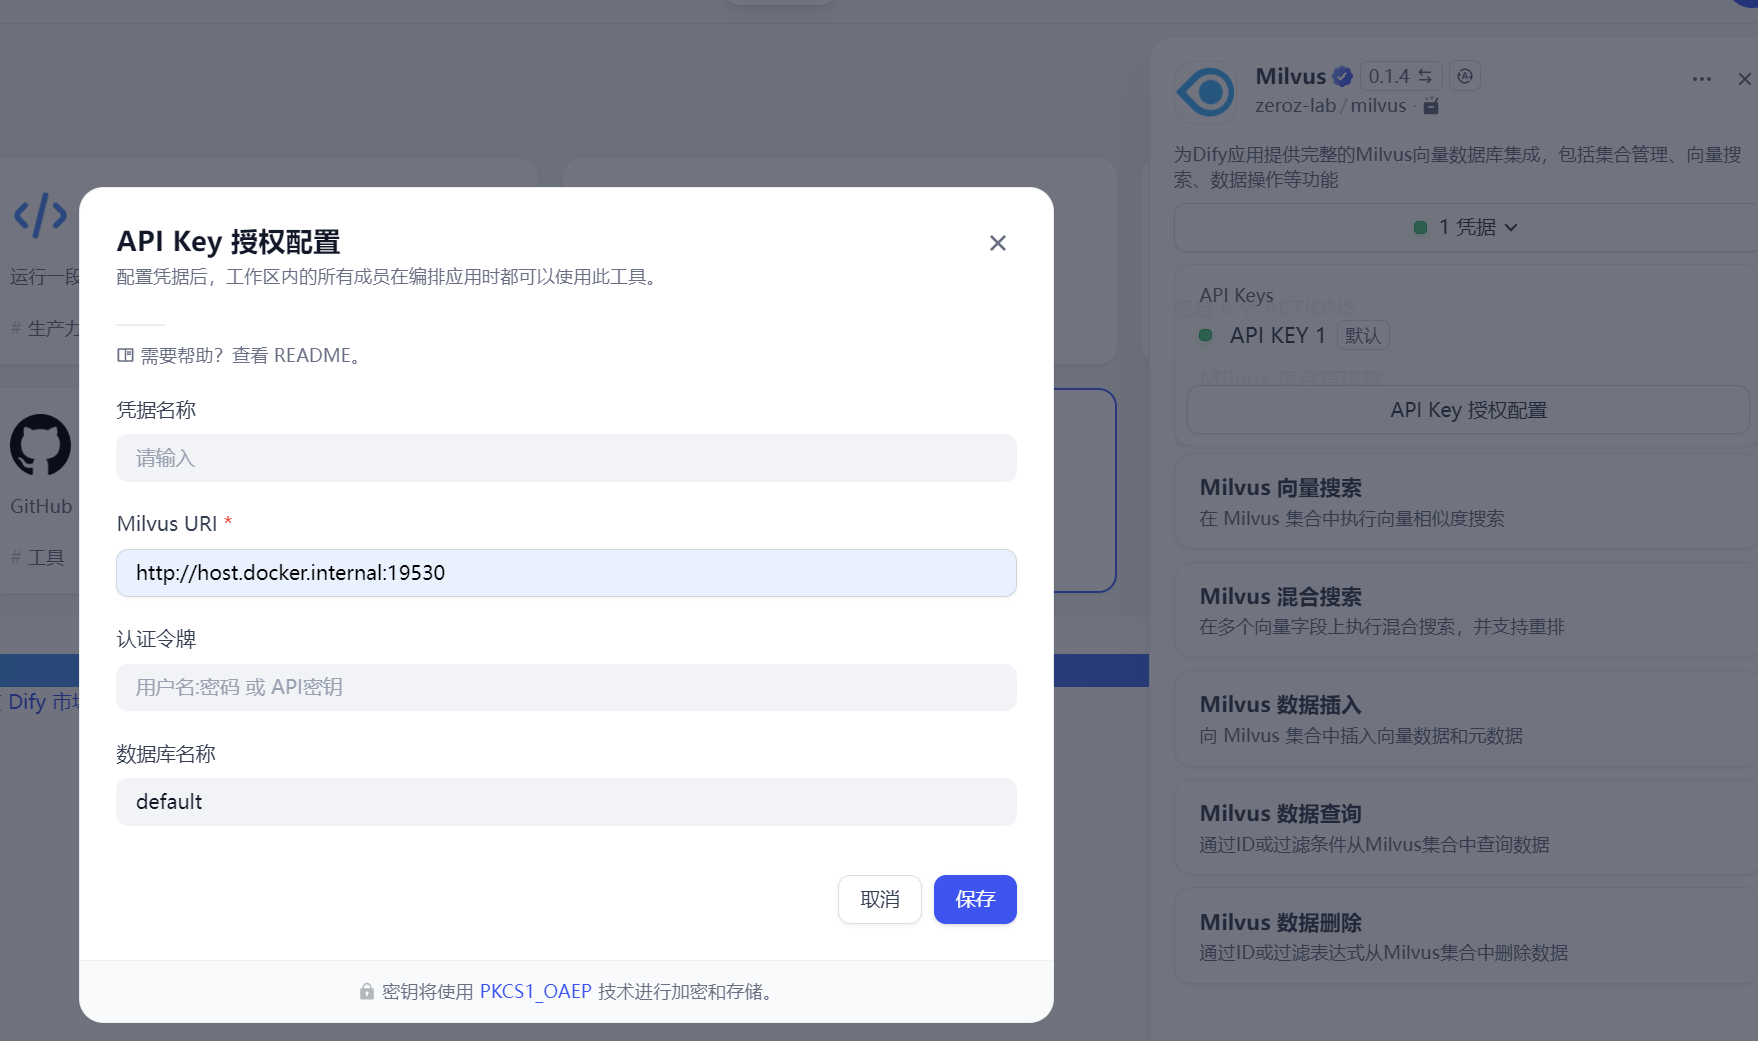1758x1041 pixels.
Task: Click the zeroz-lab author text
Action: 1295,105
